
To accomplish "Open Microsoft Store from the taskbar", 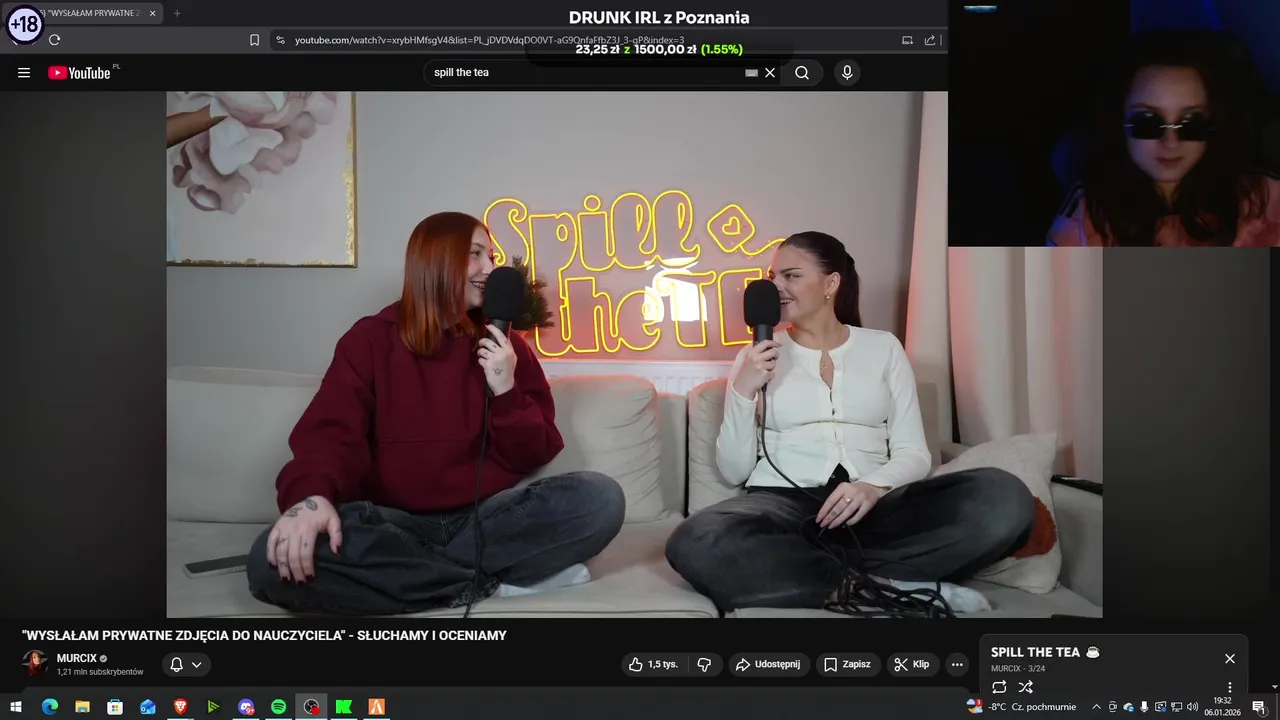I will (115, 707).
